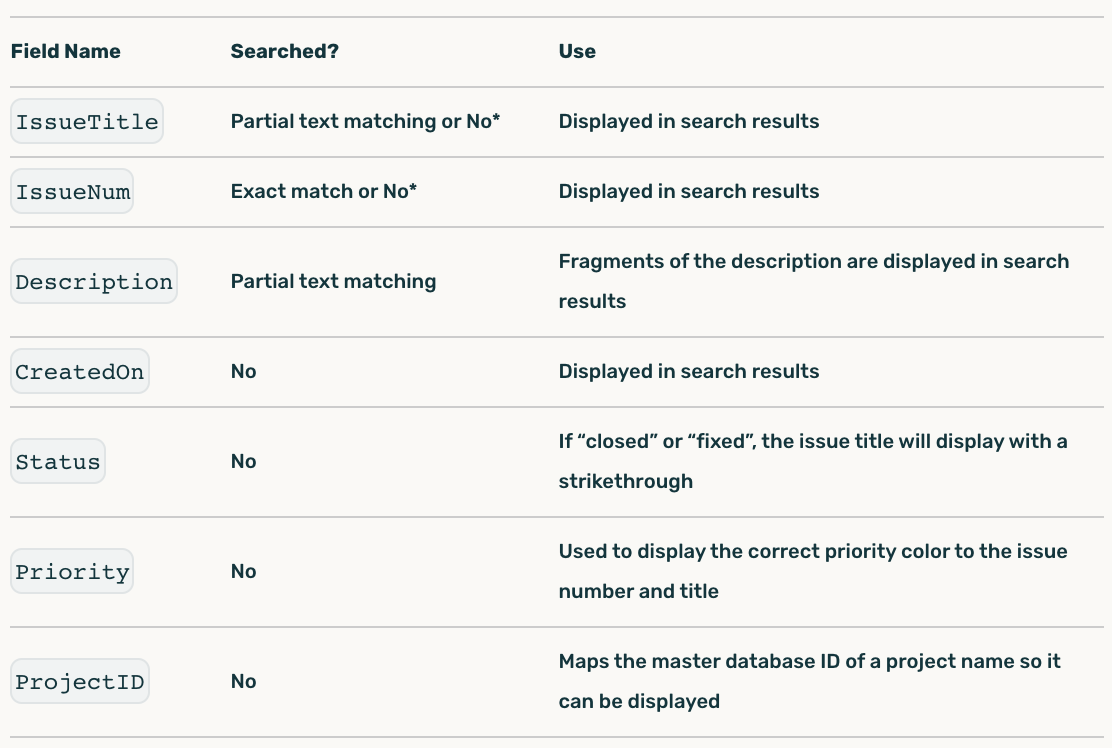1112x748 pixels.
Task: Click the Description field name tag
Action: [x=94, y=282]
